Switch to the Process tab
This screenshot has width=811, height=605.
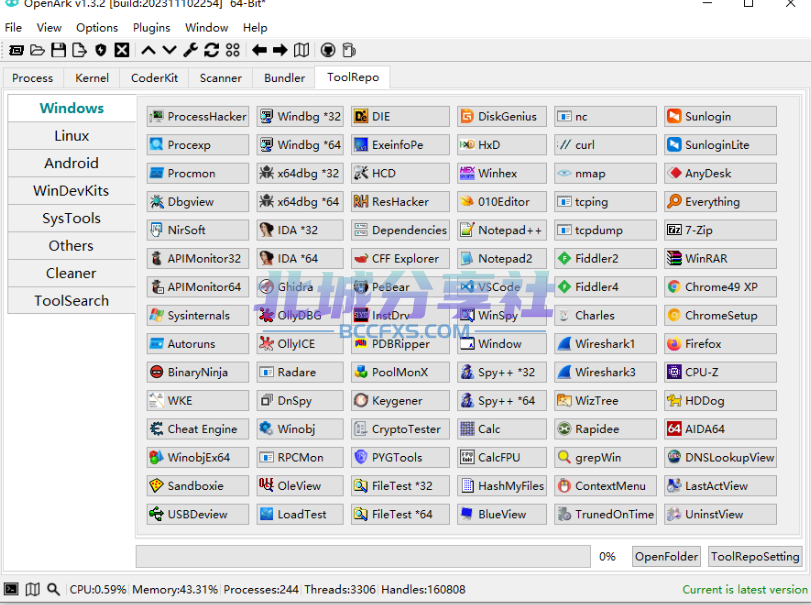pos(33,78)
